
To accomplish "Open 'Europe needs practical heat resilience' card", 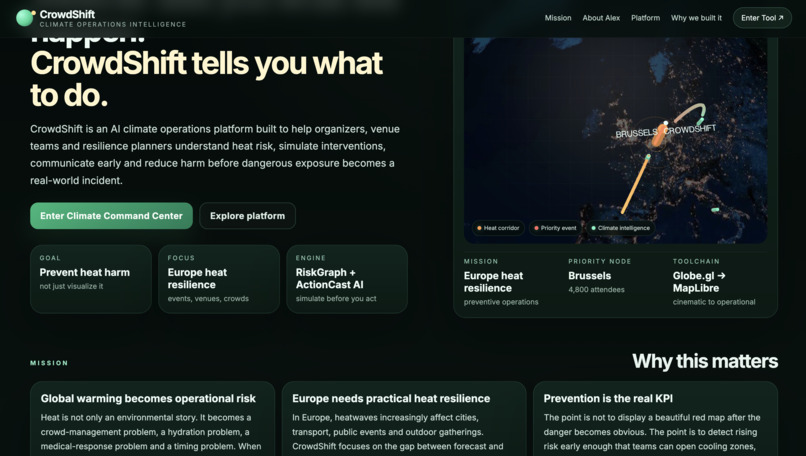I will pyautogui.click(x=404, y=418).
